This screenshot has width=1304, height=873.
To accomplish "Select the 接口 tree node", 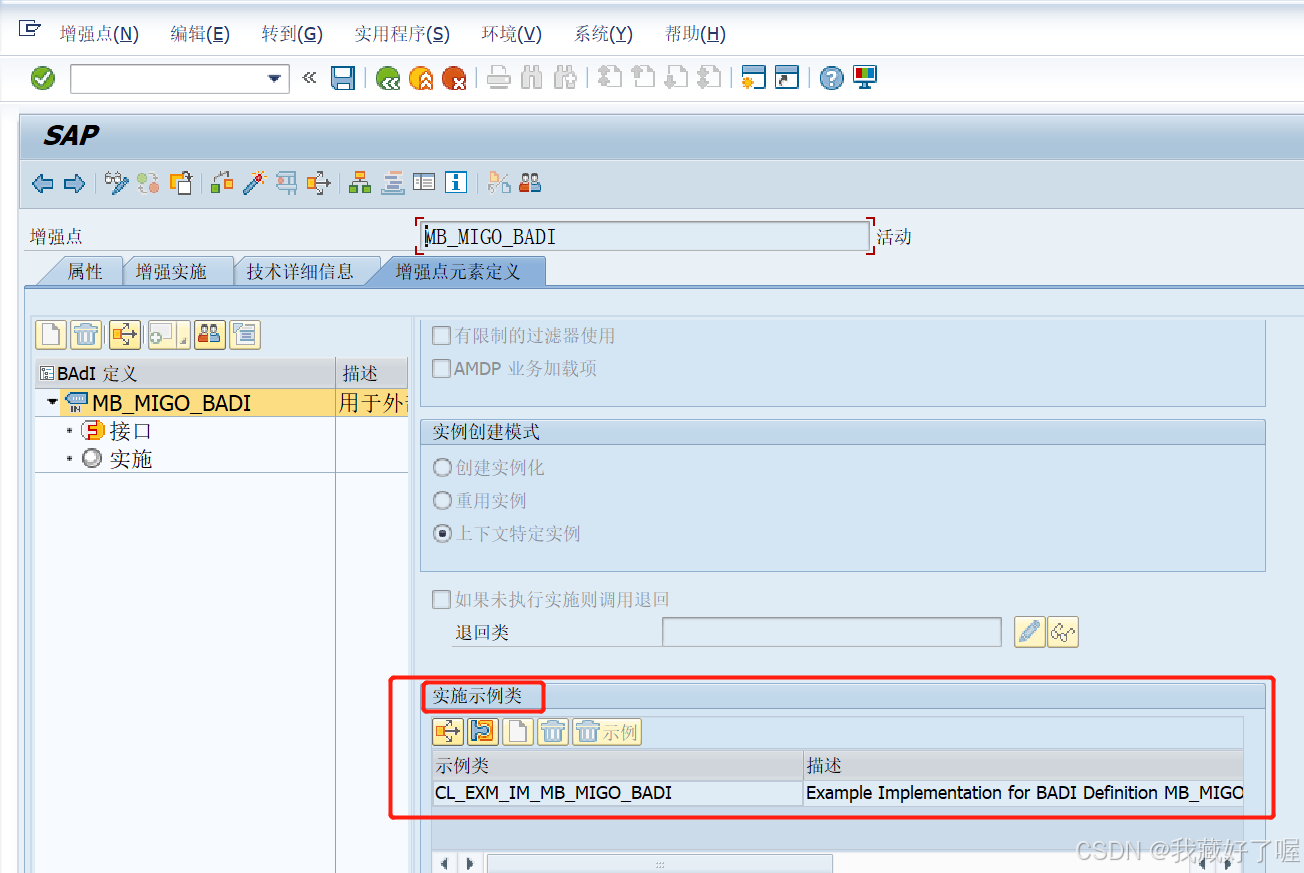I will pyautogui.click(x=131, y=431).
